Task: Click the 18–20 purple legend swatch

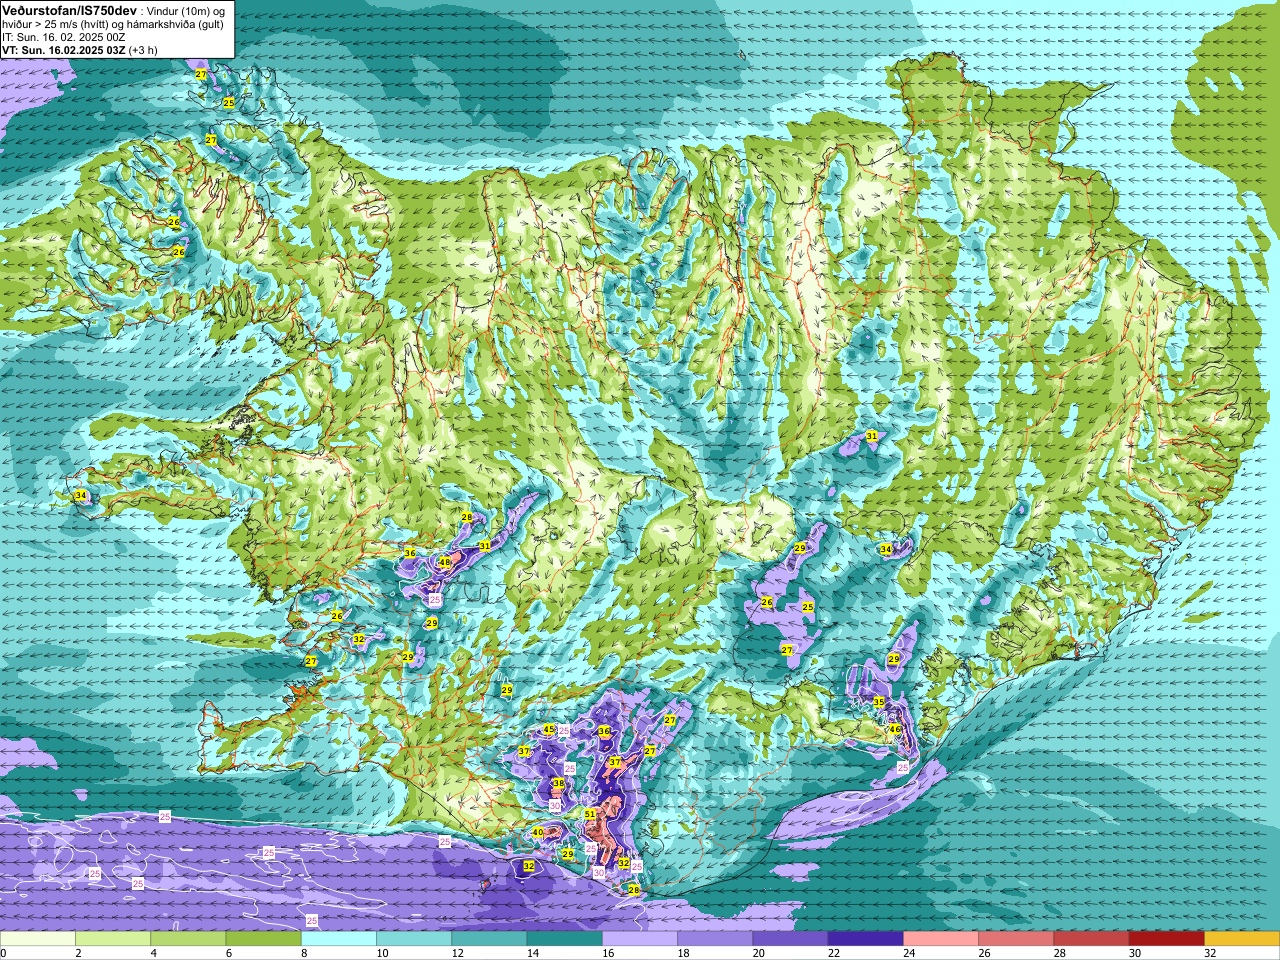Action: [715, 939]
